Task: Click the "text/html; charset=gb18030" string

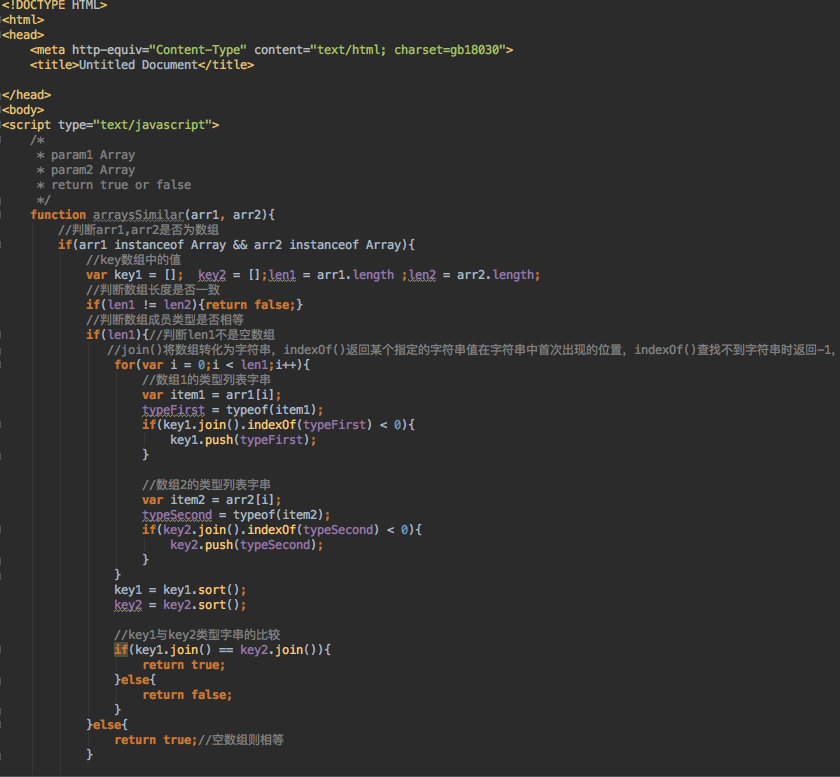Action: (408, 50)
